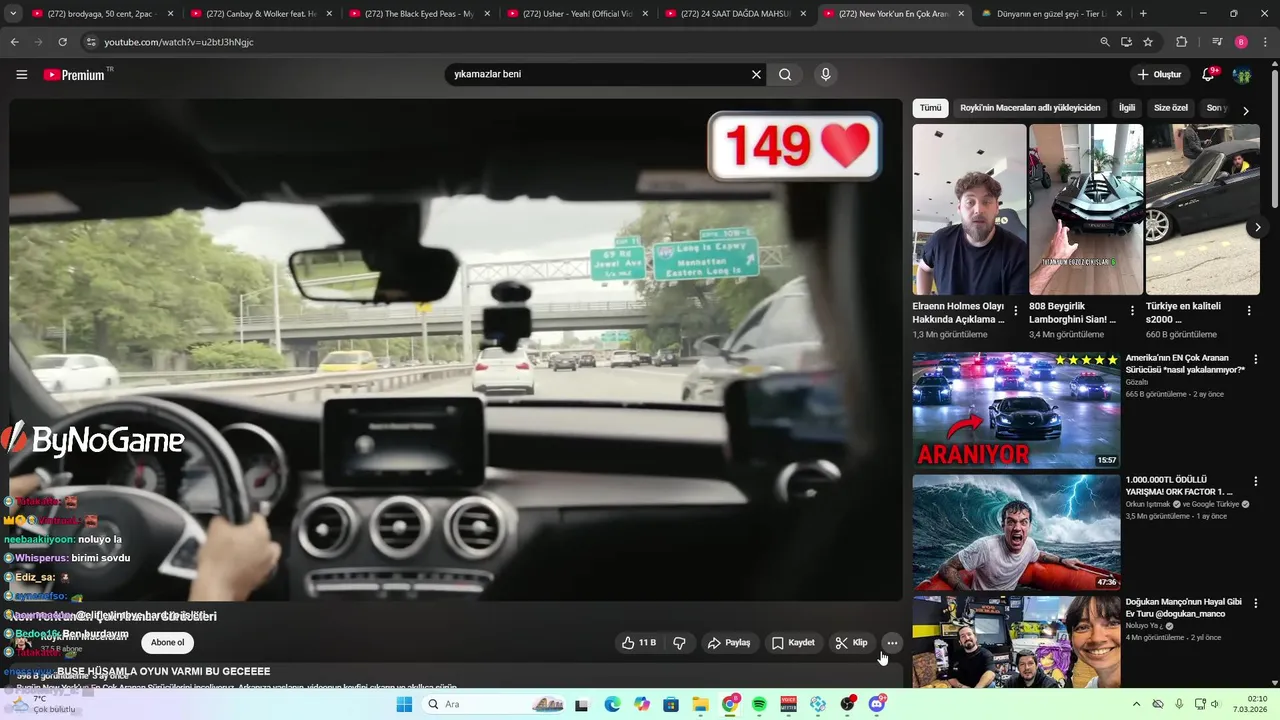Image resolution: width=1280 pixels, height=720 pixels.
Task: Run the search with the magnifier button
Action: point(785,74)
